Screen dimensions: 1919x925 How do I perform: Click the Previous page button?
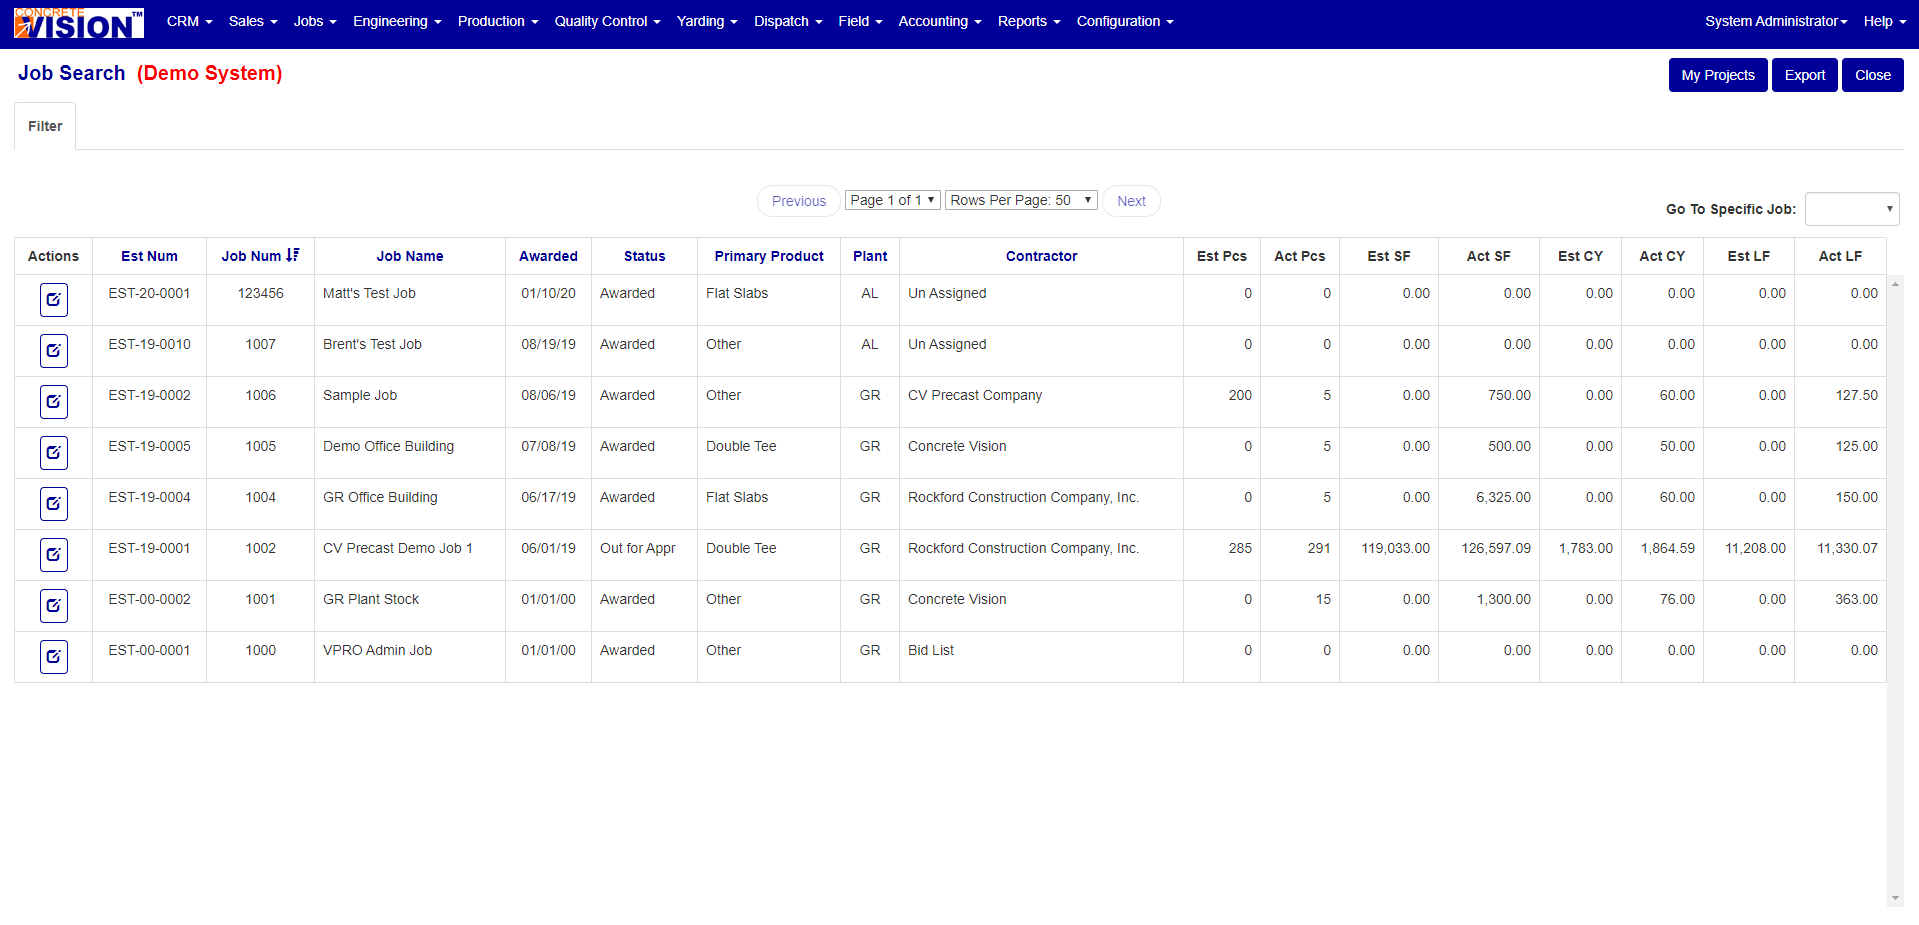click(x=799, y=201)
